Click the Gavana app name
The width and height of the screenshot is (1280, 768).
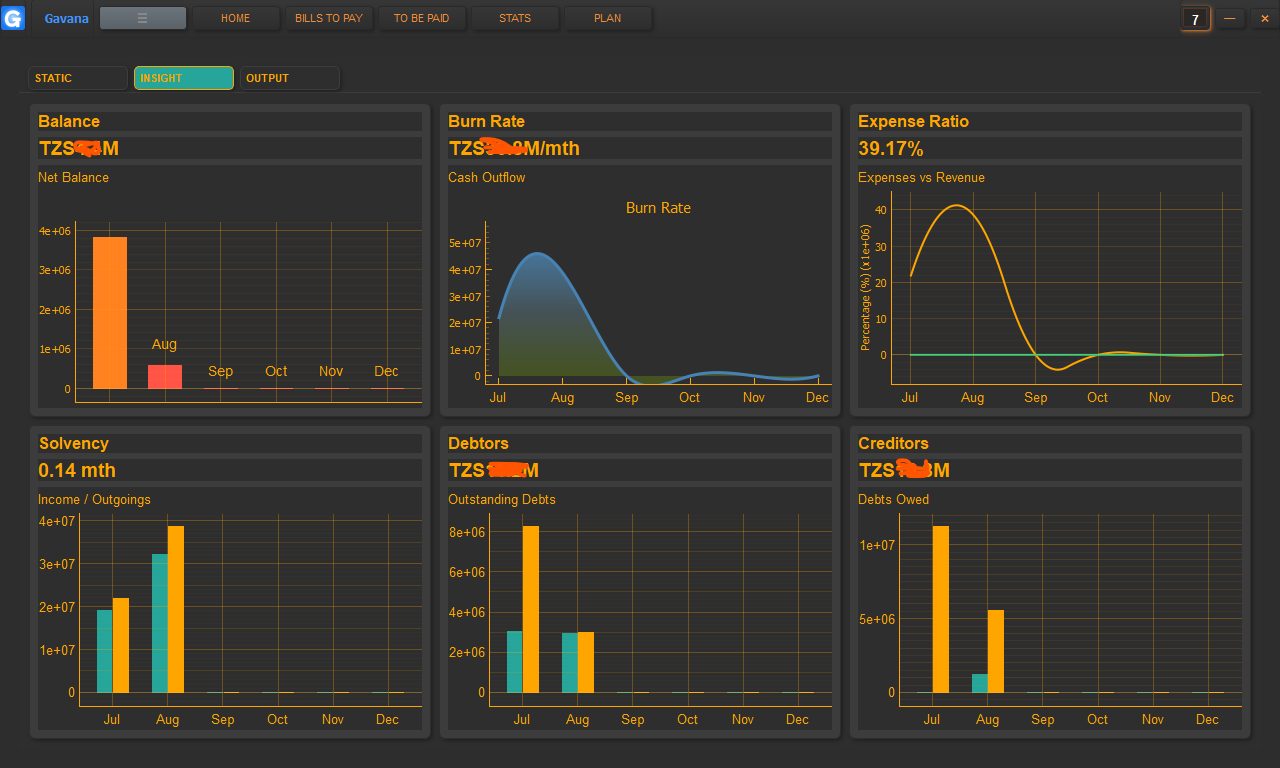tap(67, 18)
